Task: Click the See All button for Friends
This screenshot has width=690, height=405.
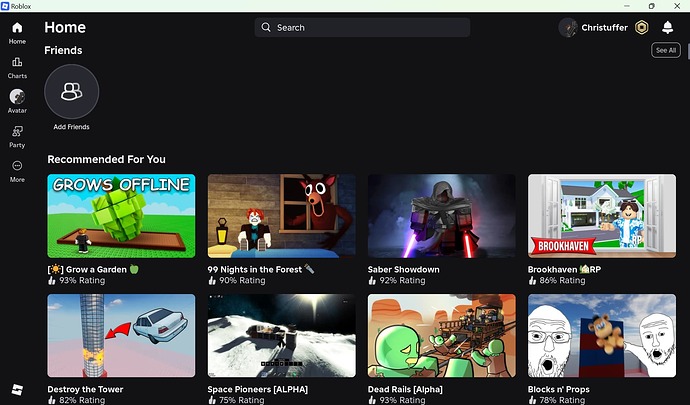Action: click(666, 50)
